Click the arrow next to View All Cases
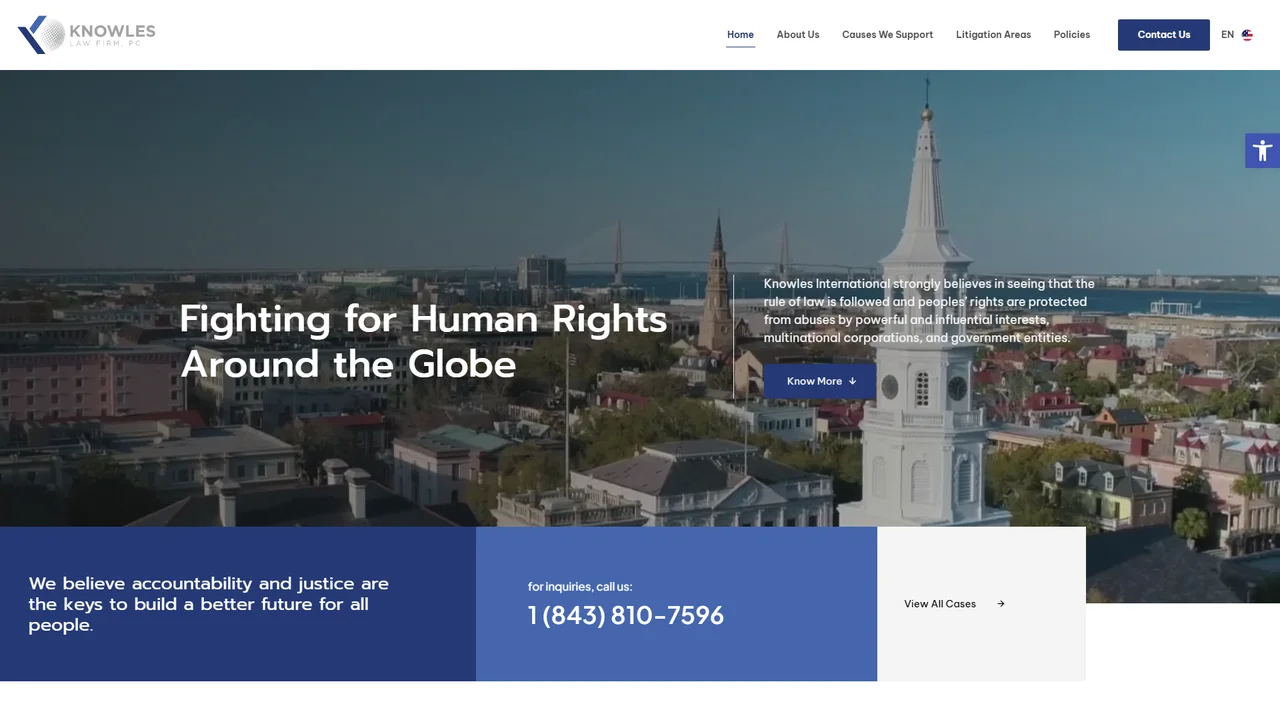The width and height of the screenshot is (1280, 720). tap(1001, 604)
